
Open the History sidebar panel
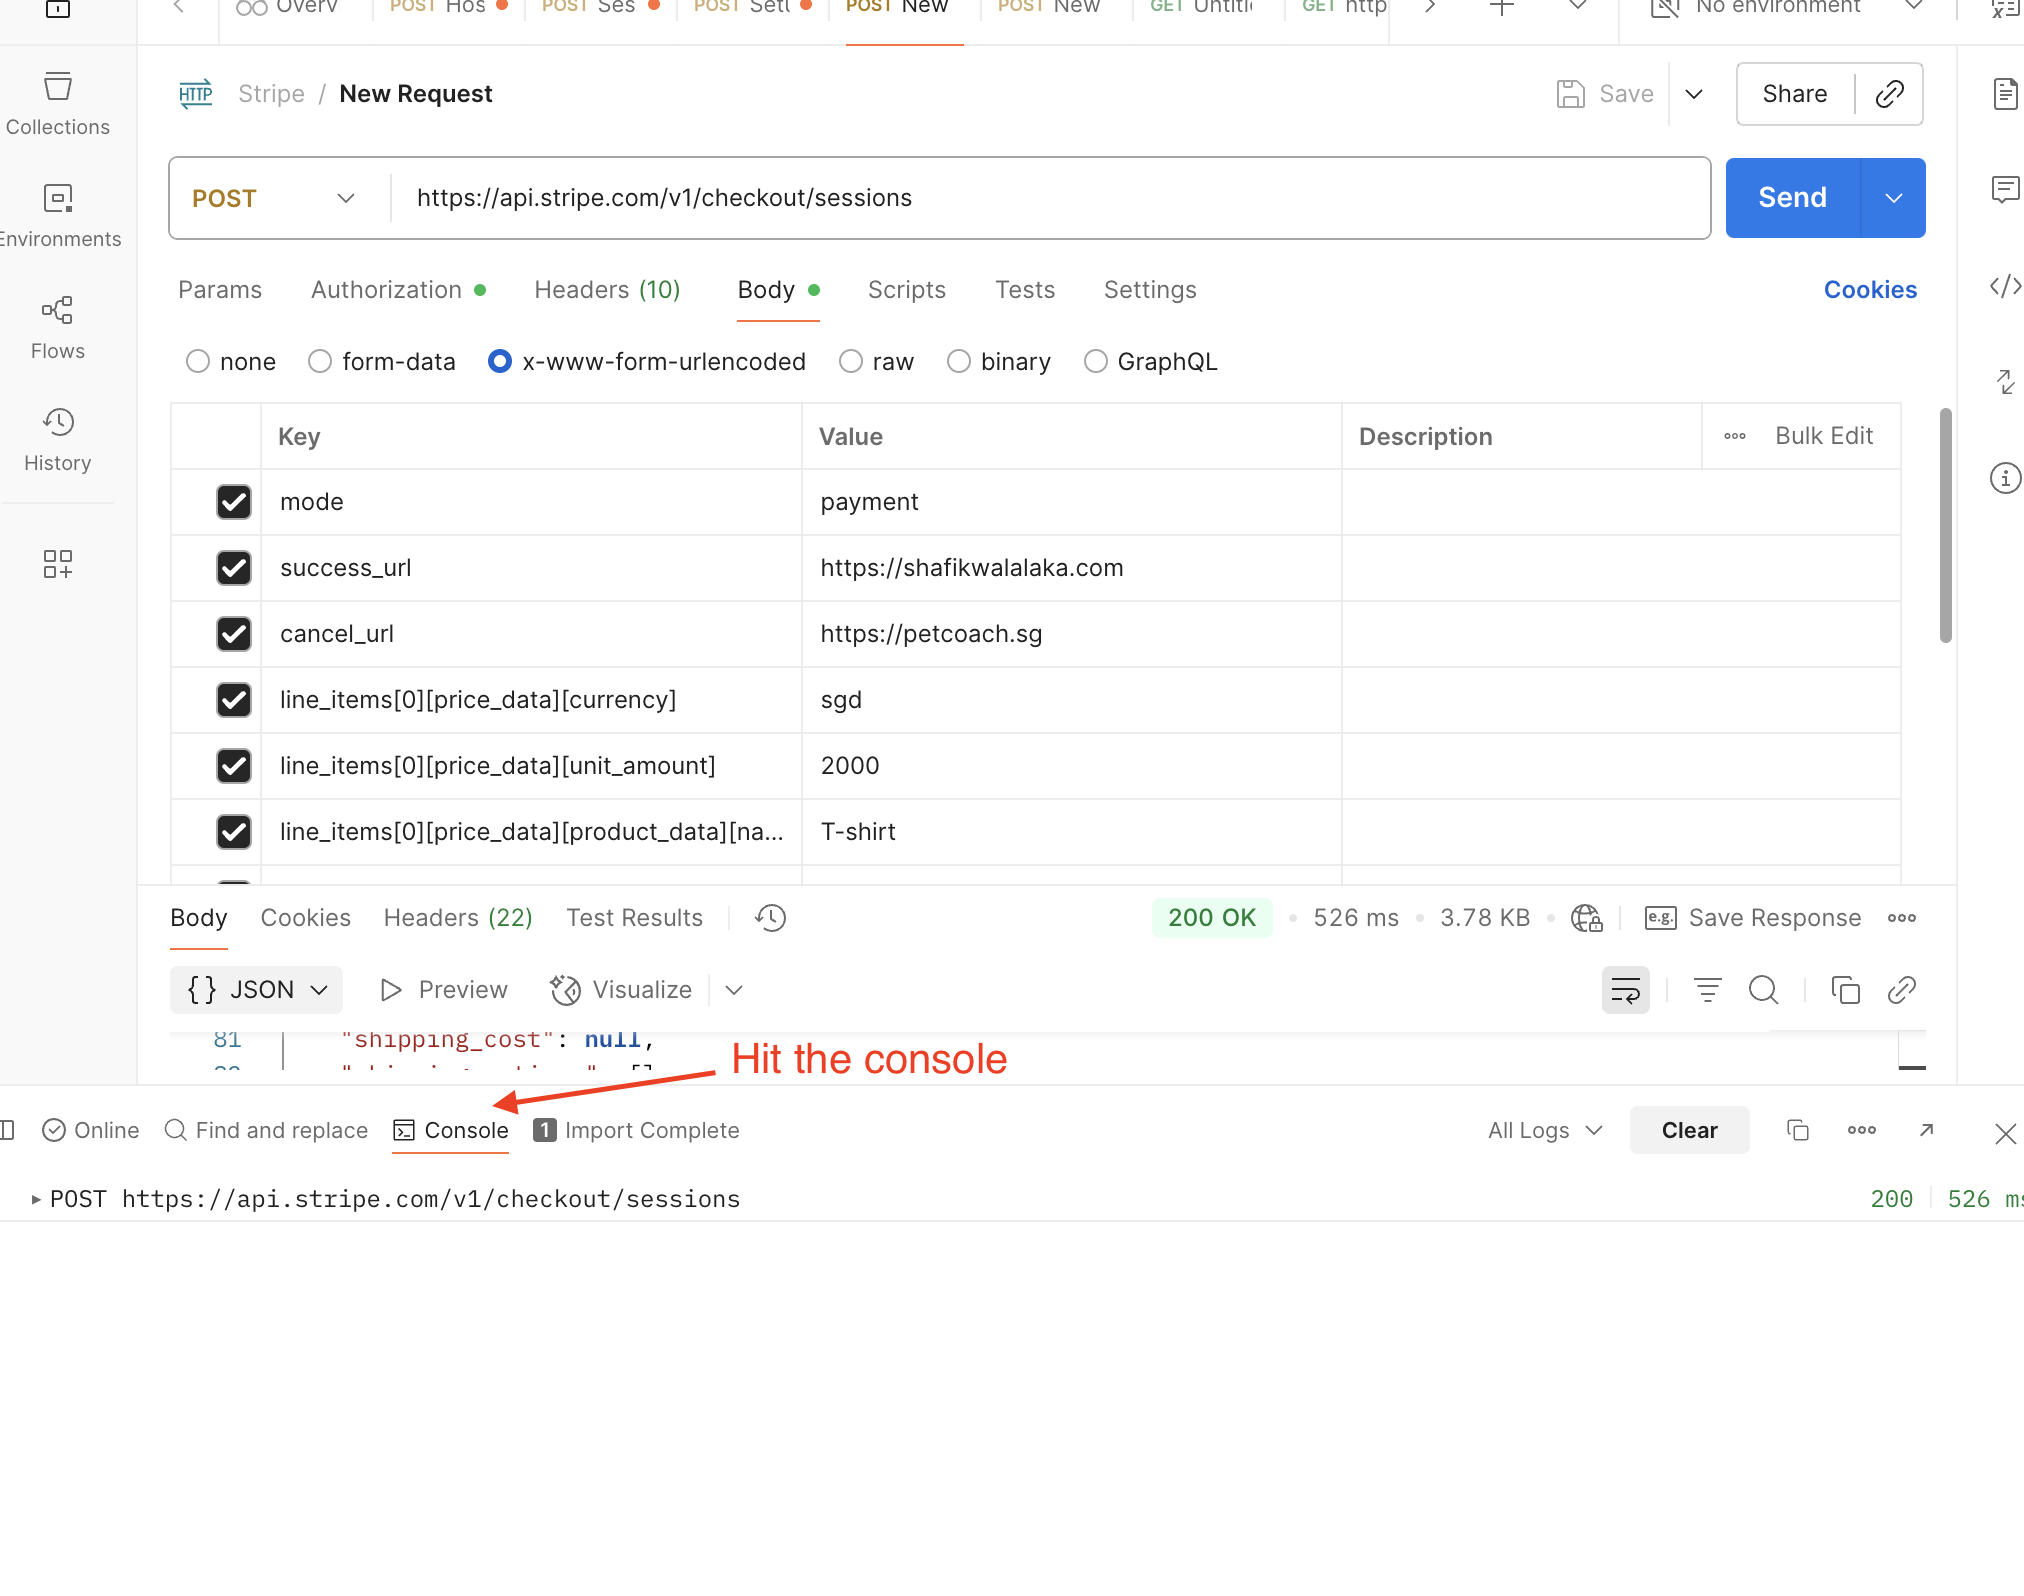(x=58, y=440)
